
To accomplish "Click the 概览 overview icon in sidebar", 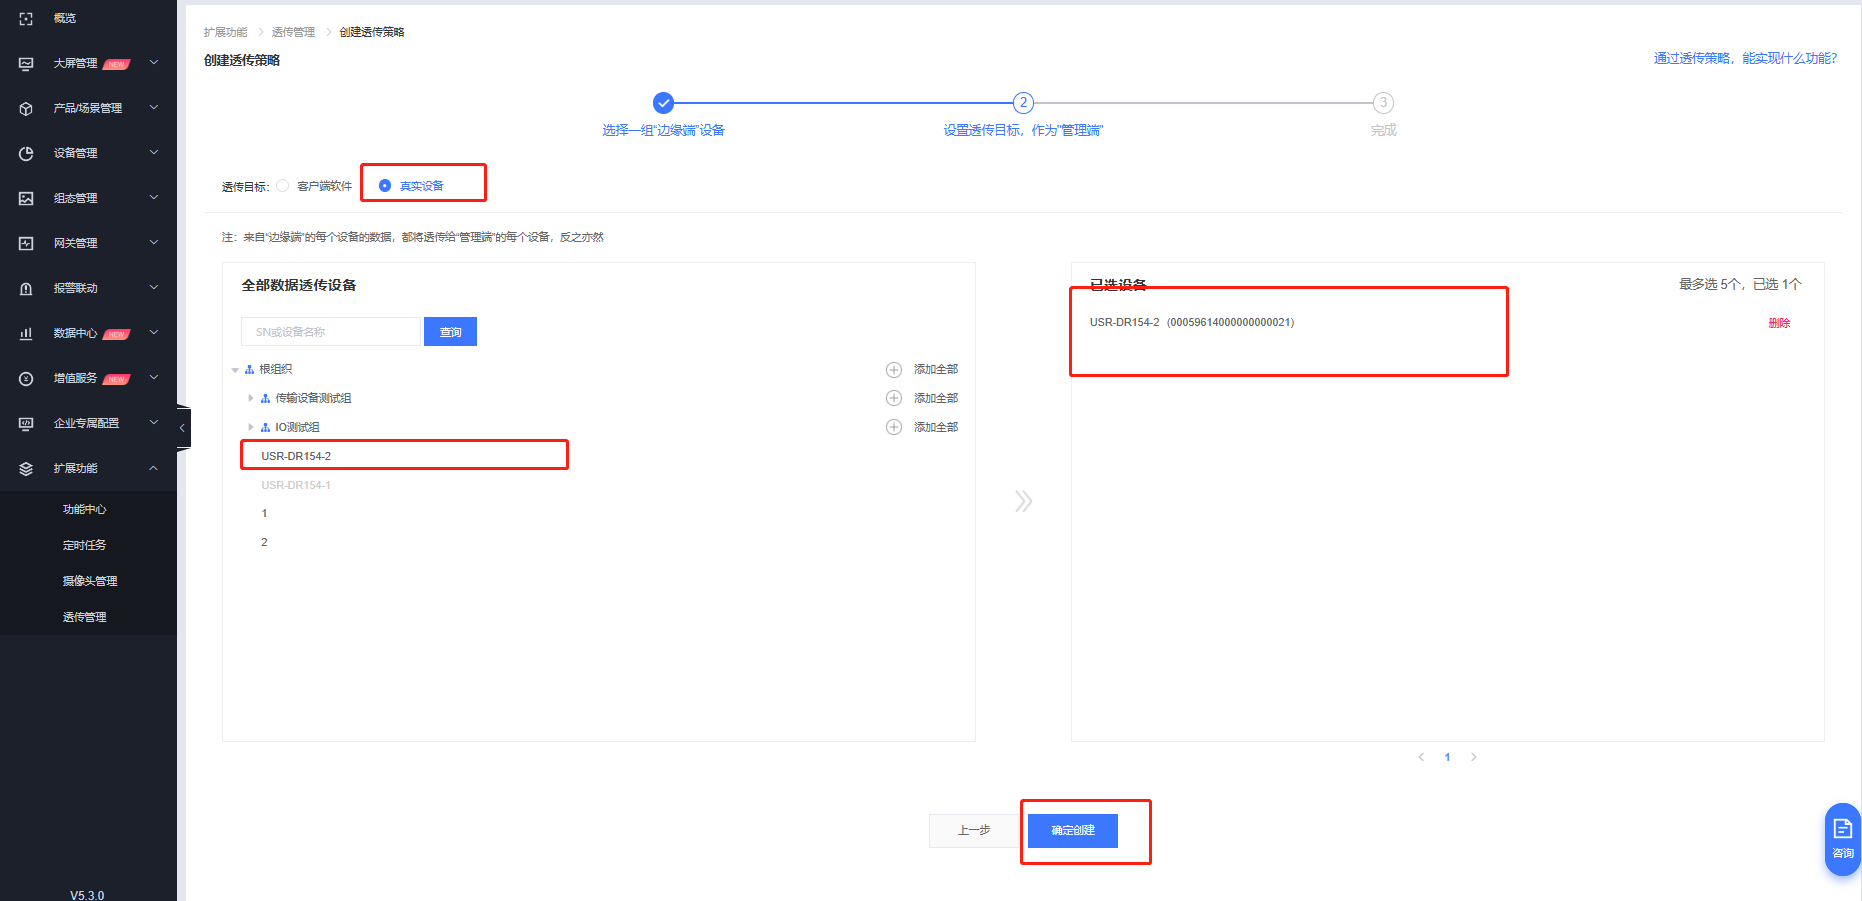I will click(27, 18).
